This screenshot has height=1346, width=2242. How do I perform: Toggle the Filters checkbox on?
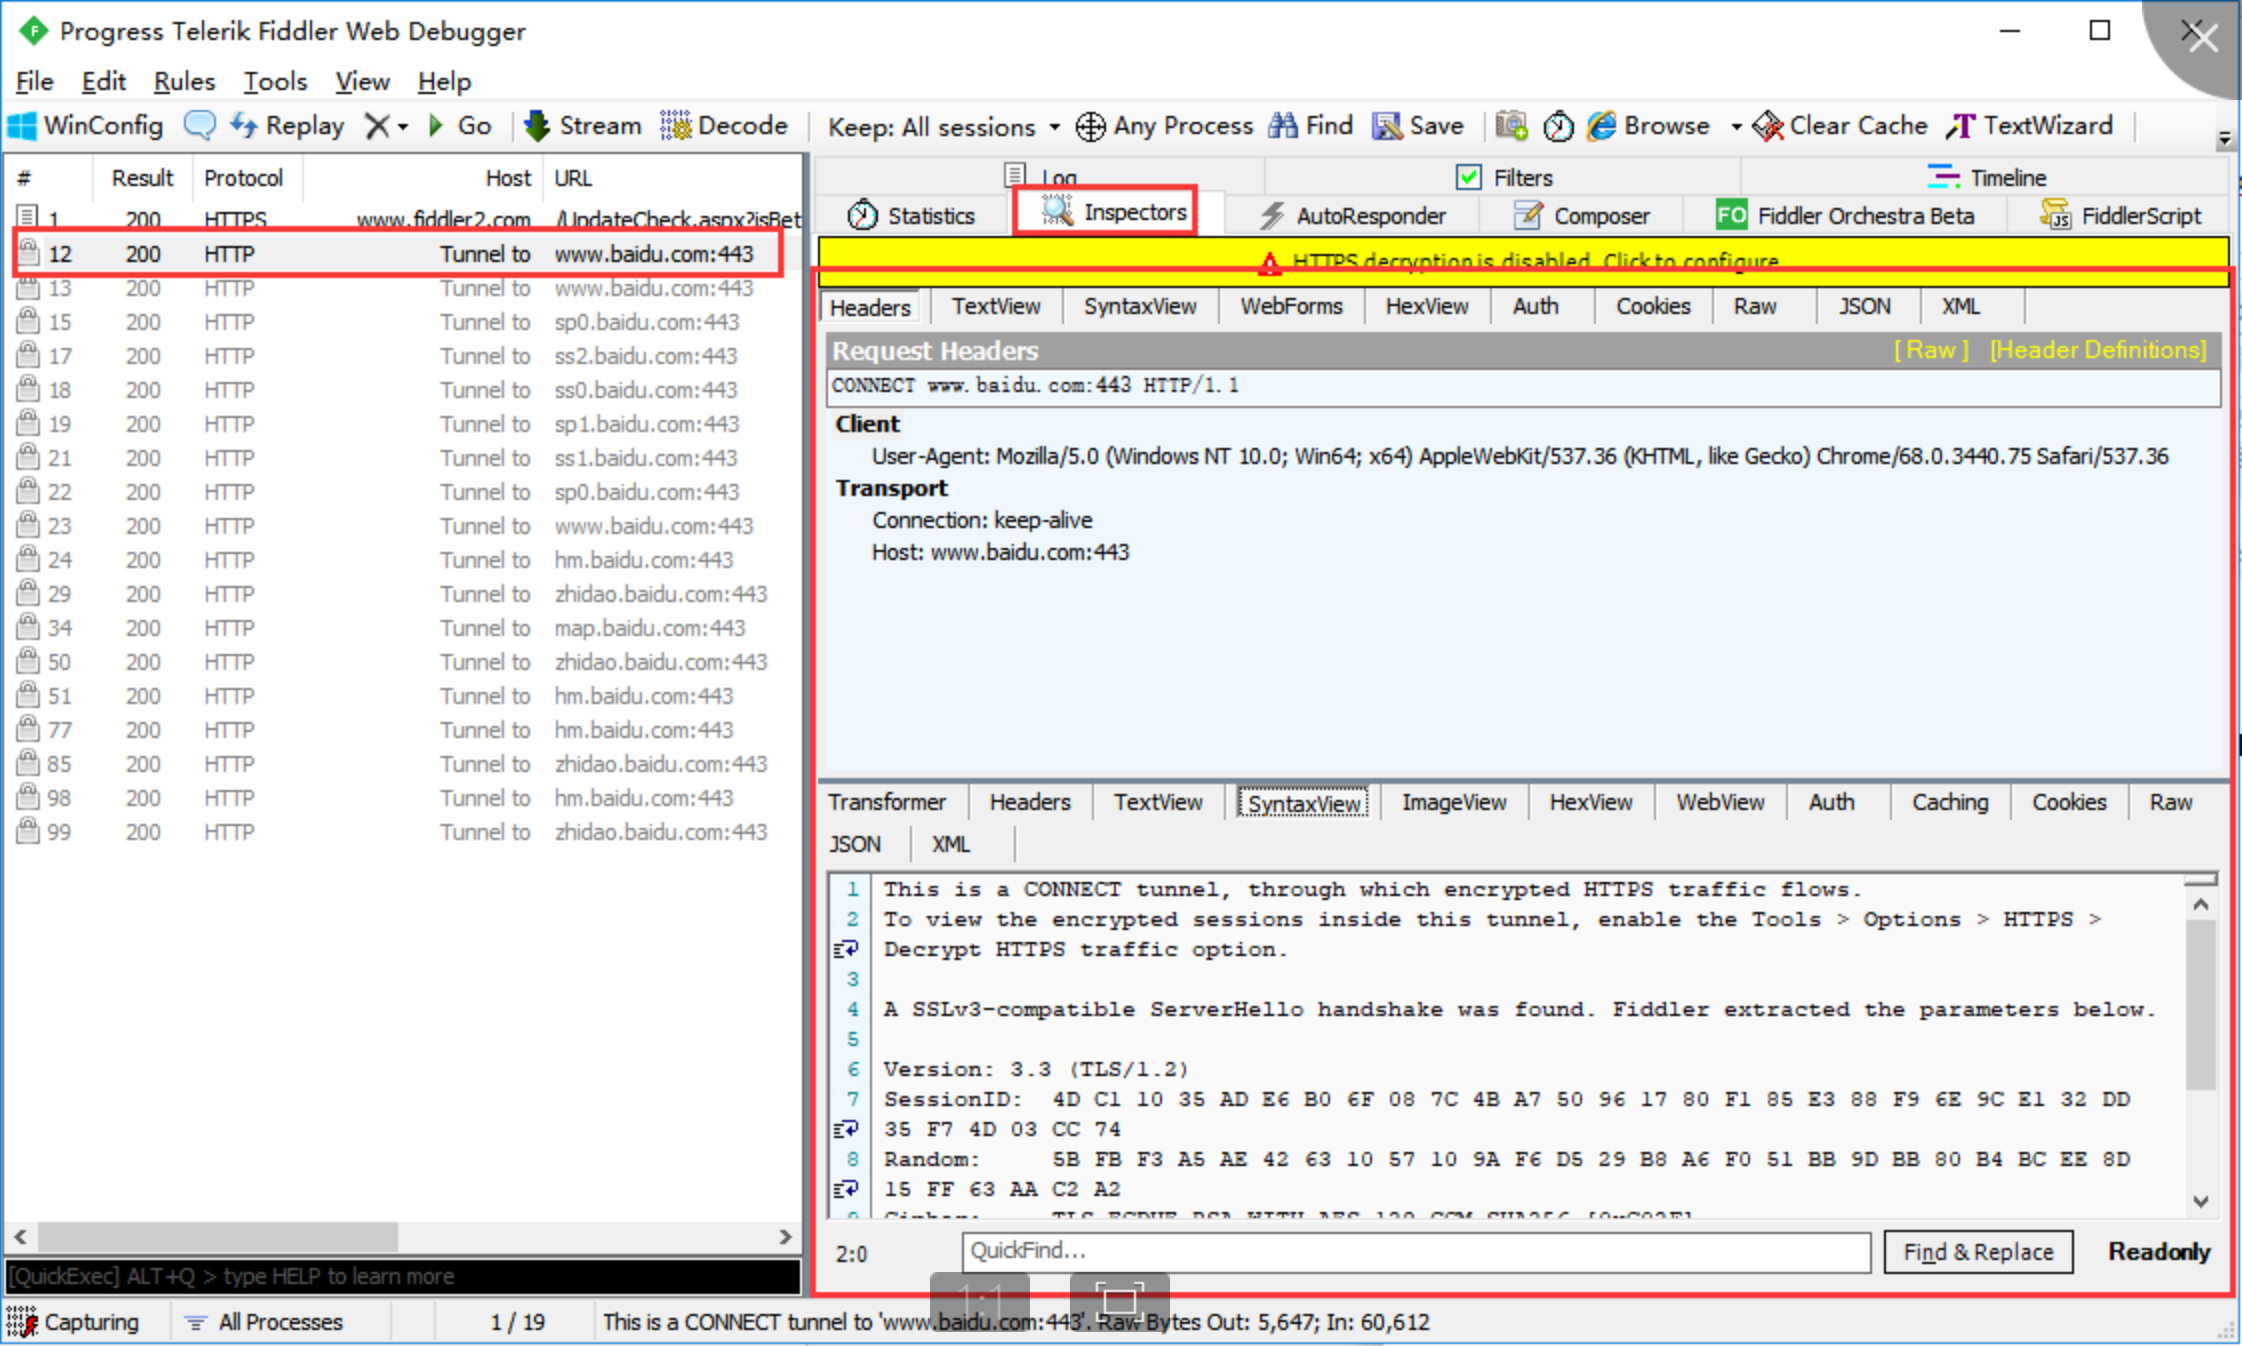(1465, 176)
